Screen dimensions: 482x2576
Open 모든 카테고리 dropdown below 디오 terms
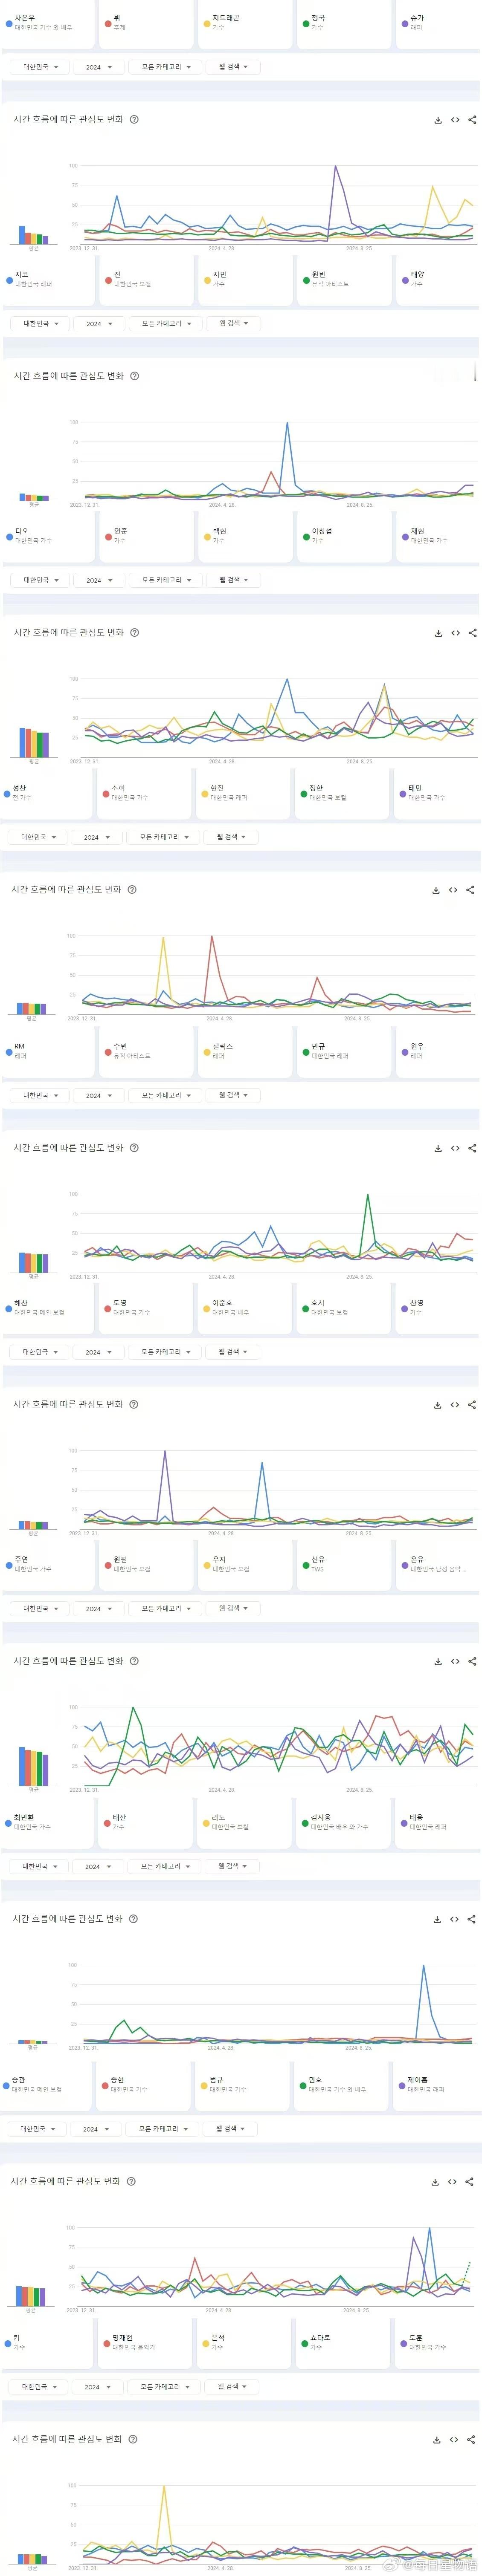(166, 580)
